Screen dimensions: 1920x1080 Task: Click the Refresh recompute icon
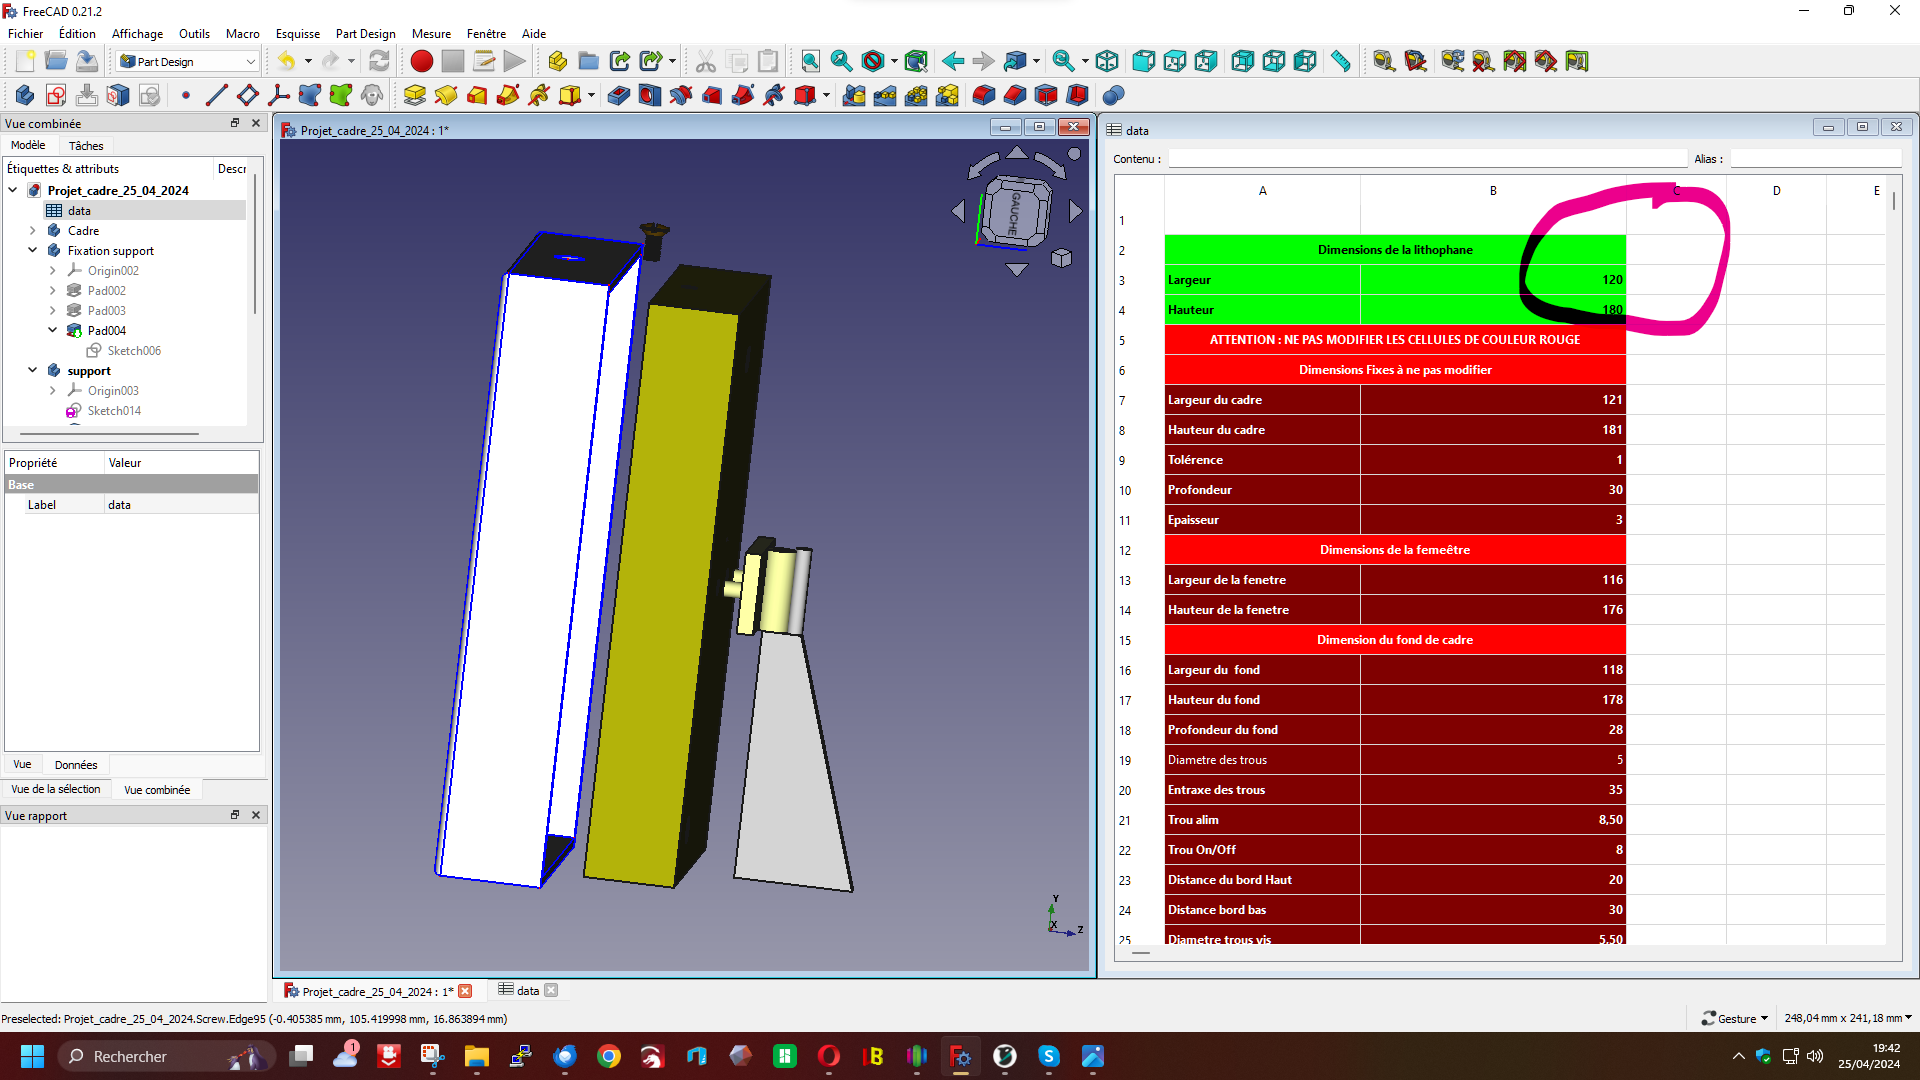click(379, 61)
